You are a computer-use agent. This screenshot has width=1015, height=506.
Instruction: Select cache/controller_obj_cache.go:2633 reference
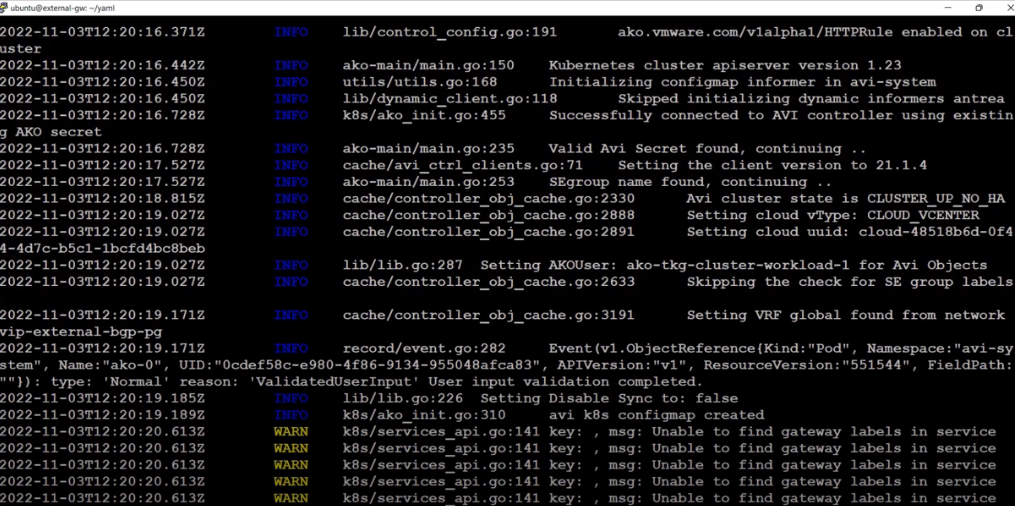pos(489,283)
